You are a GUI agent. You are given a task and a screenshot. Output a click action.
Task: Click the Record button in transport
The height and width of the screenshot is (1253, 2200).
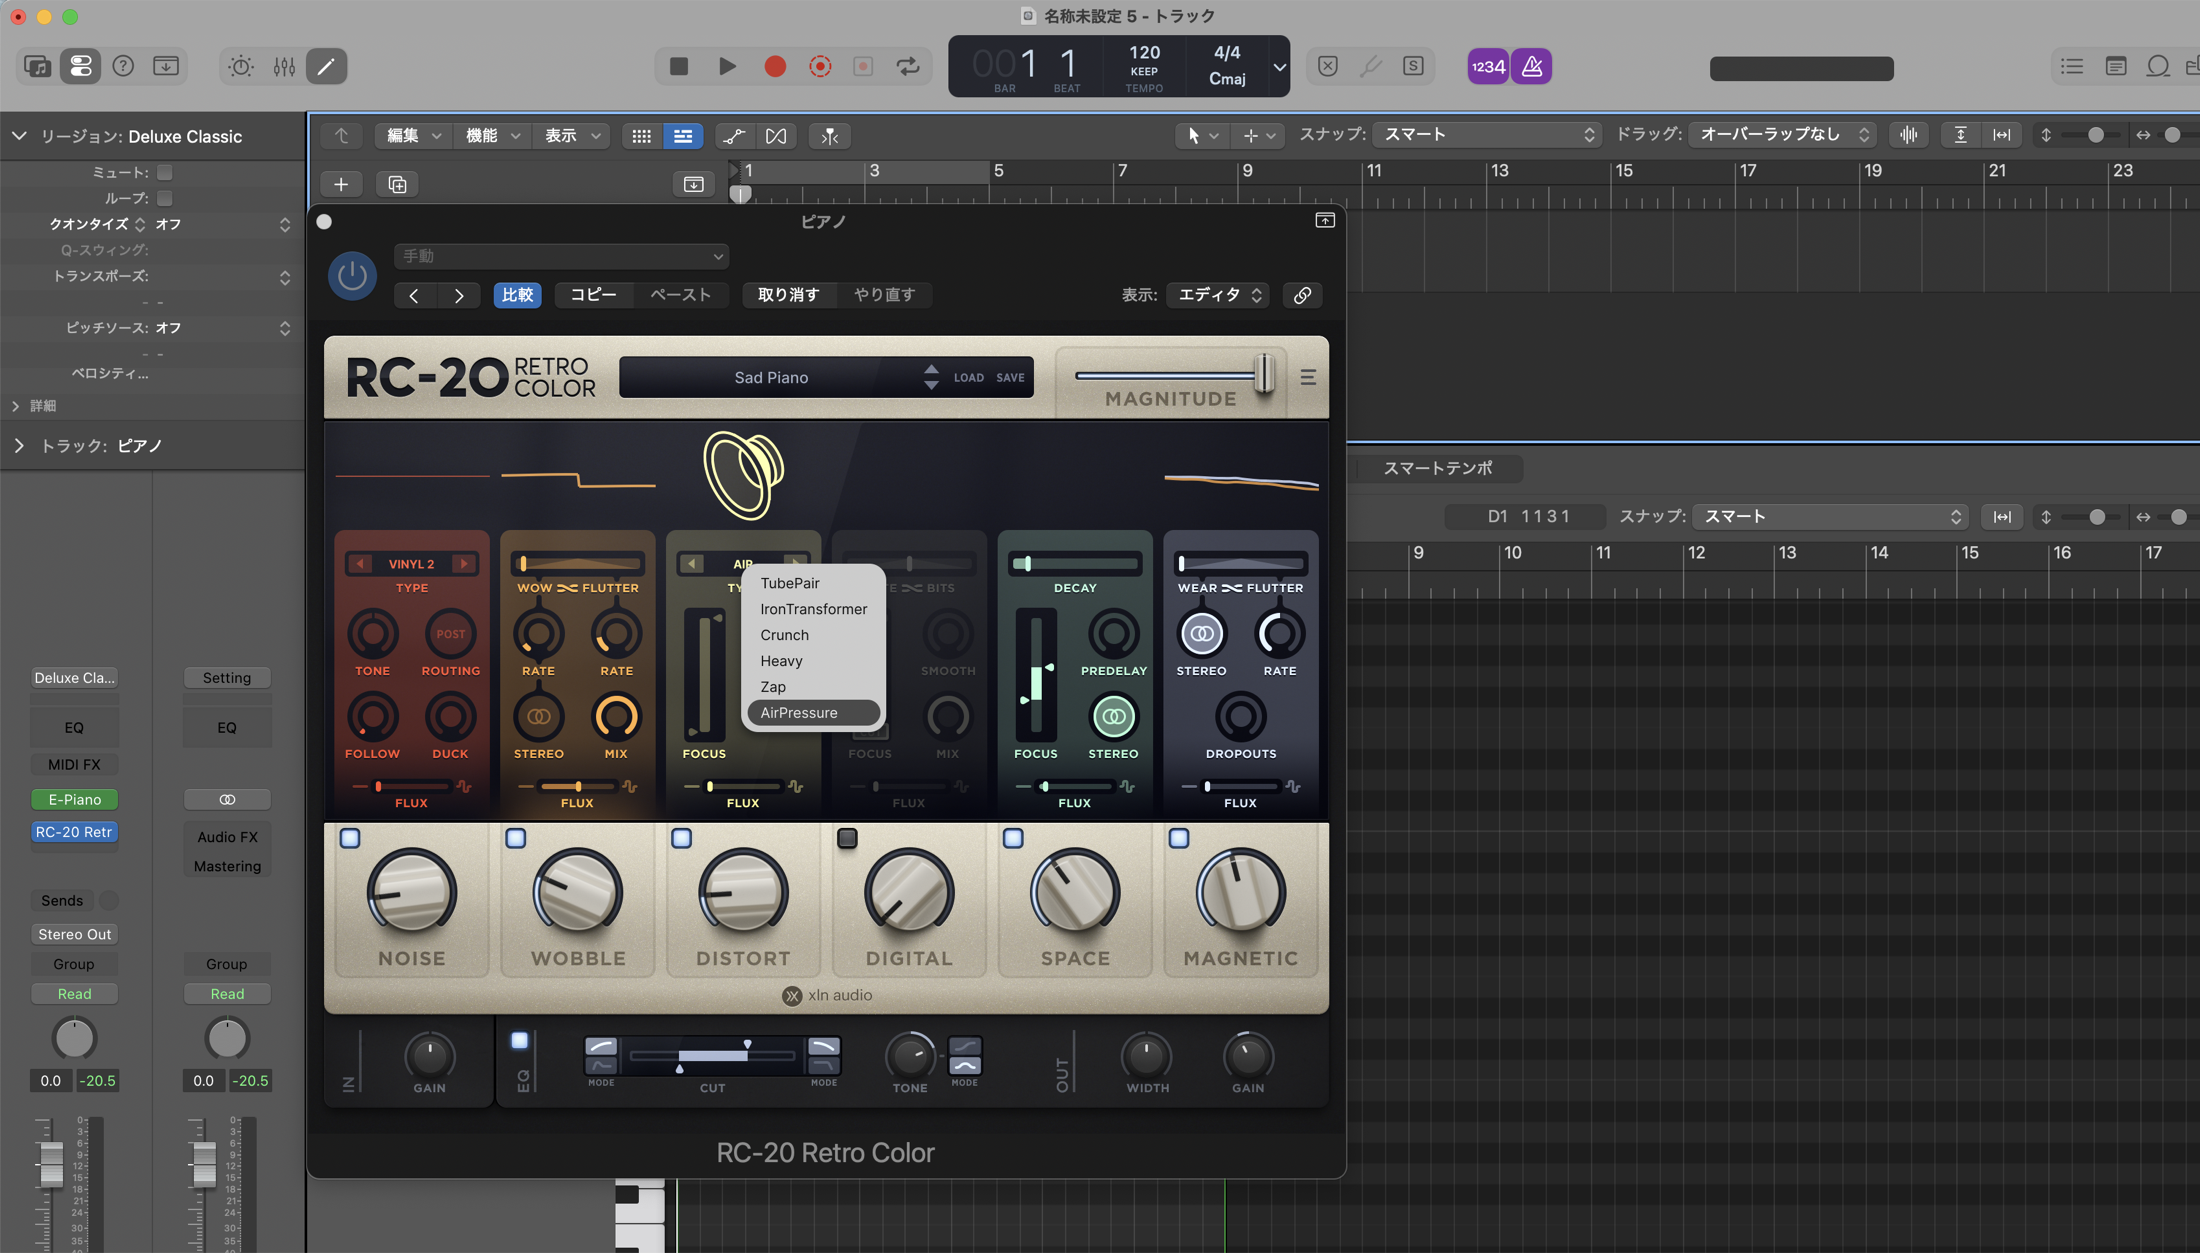coord(774,67)
